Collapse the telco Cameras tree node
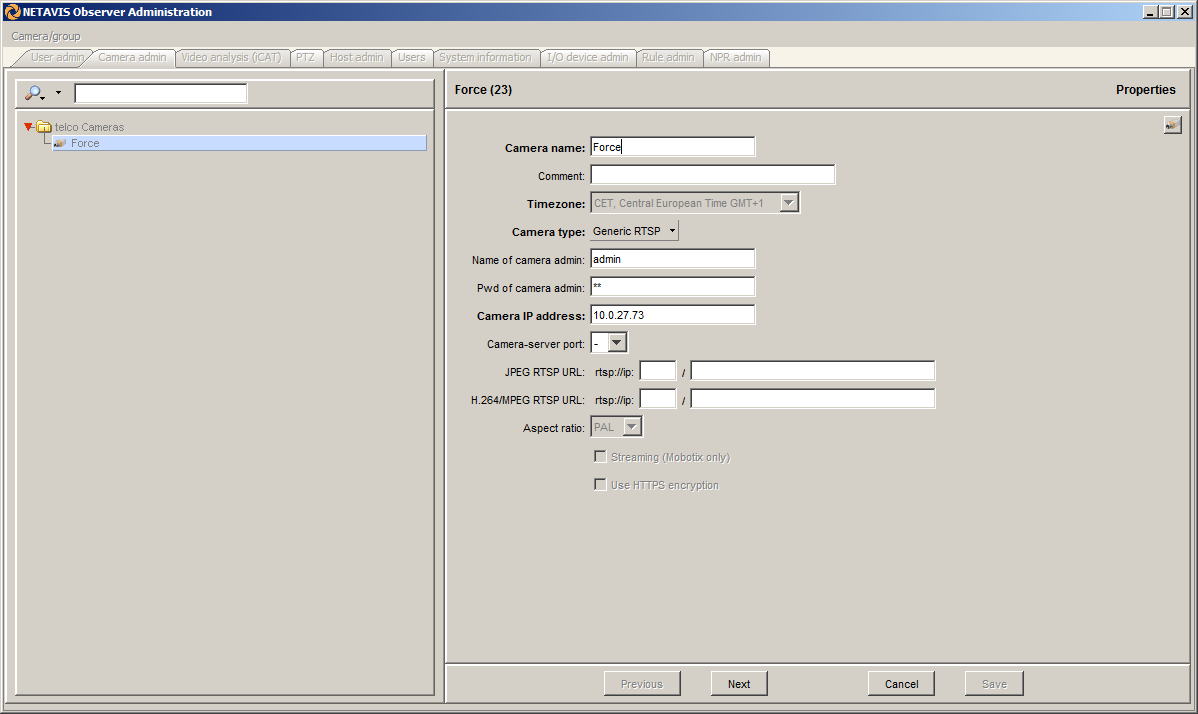Viewport: 1198px width, 714px height. click(x=29, y=127)
